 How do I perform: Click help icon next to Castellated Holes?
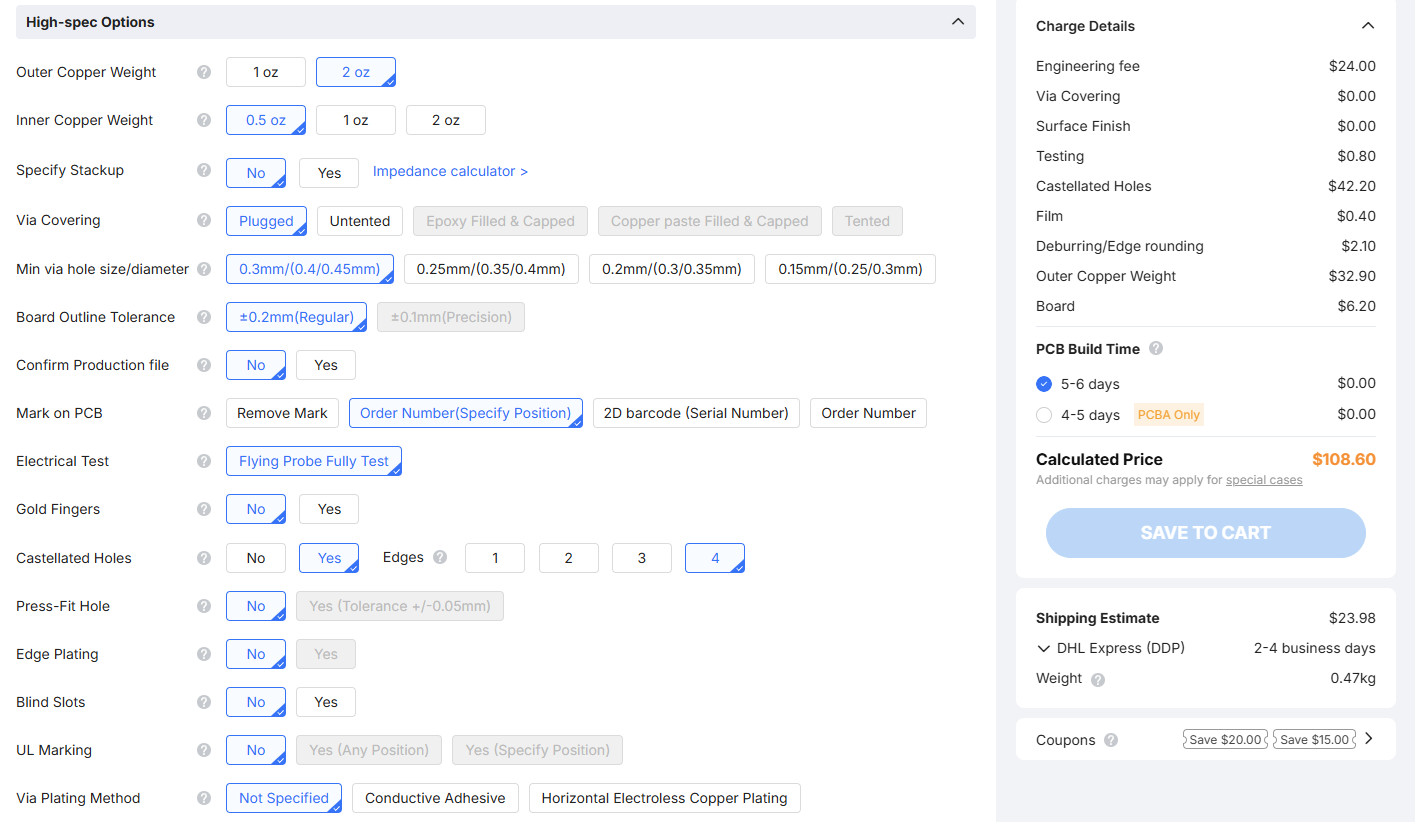click(204, 558)
